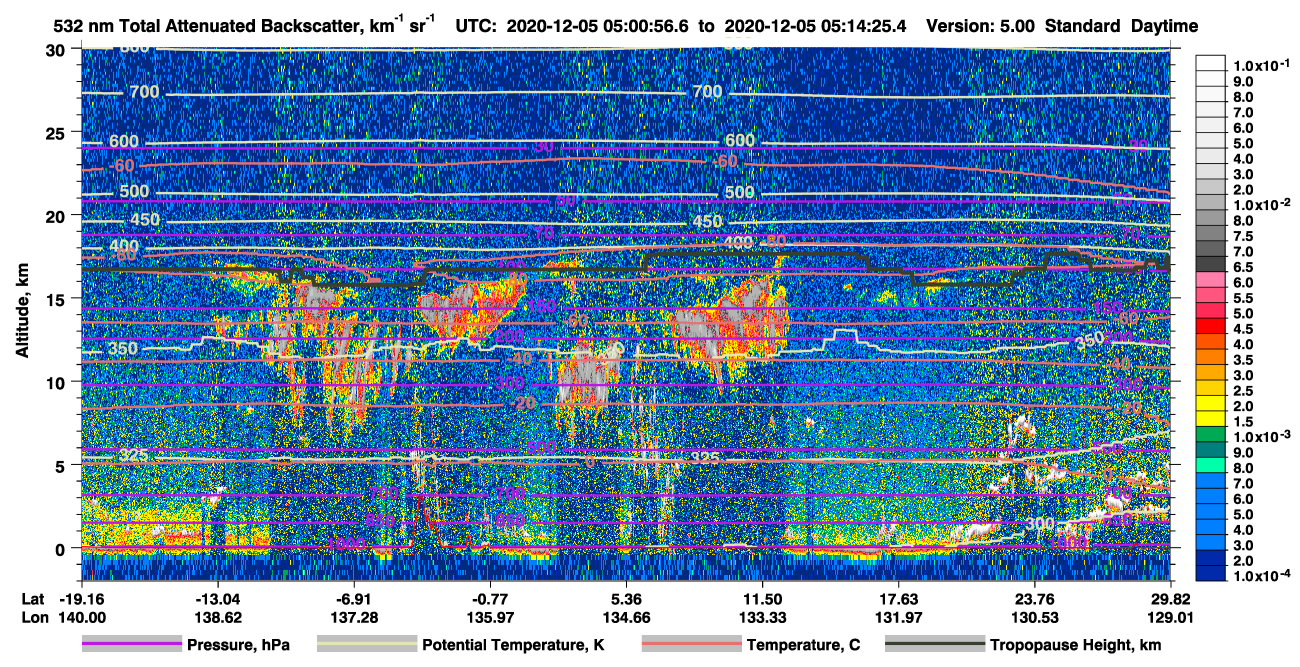Click the latitude value '-19.16'
Viewport: 1300px width, 667px height.
tap(81, 598)
